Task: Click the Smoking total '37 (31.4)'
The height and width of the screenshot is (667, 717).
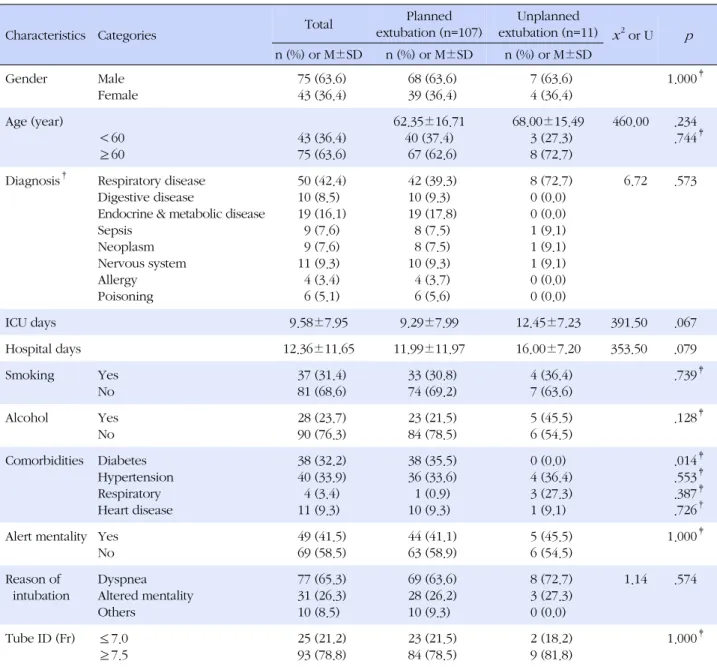Action: [321, 375]
